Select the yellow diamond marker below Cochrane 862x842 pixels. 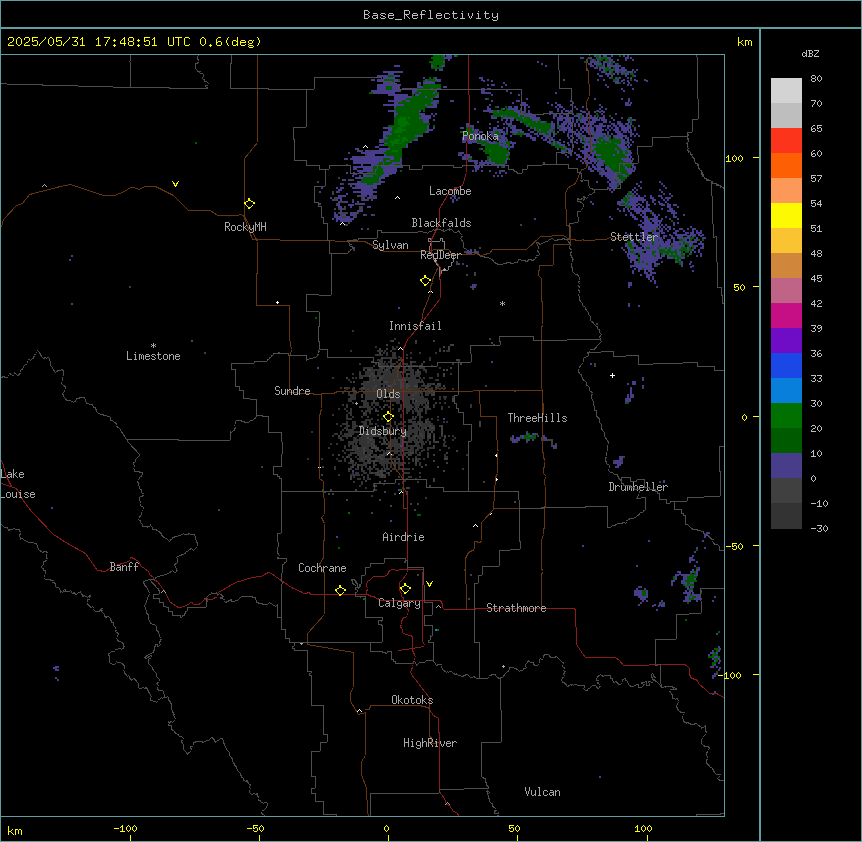(340, 590)
